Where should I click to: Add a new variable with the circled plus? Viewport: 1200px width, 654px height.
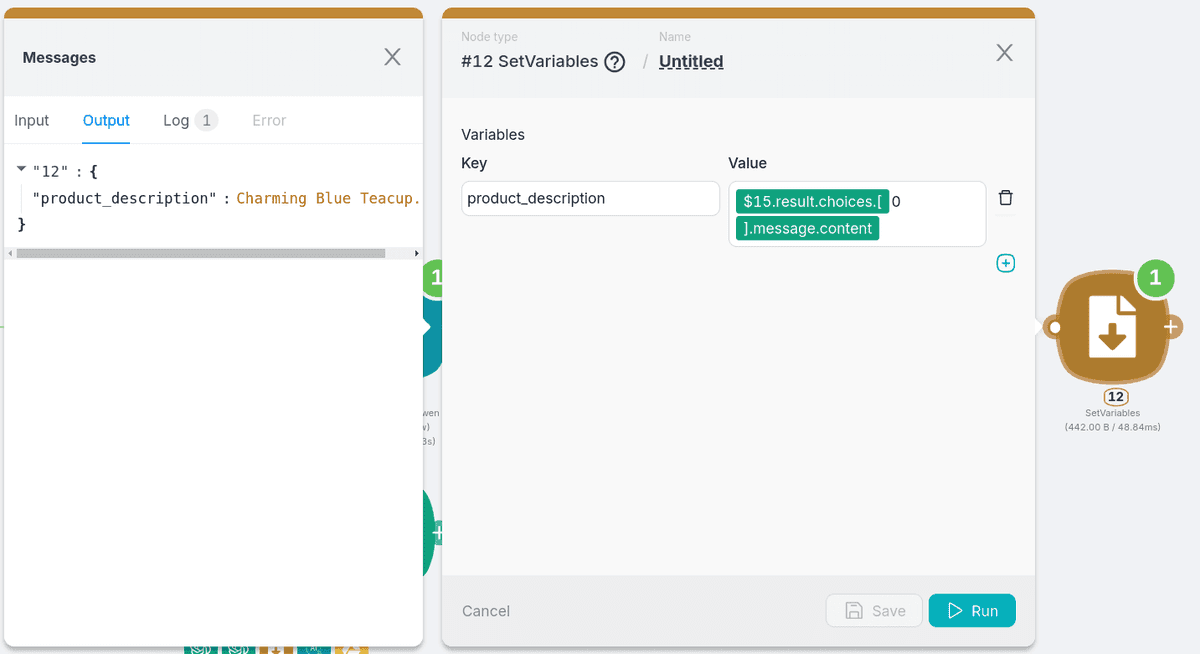tap(1006, 263)
